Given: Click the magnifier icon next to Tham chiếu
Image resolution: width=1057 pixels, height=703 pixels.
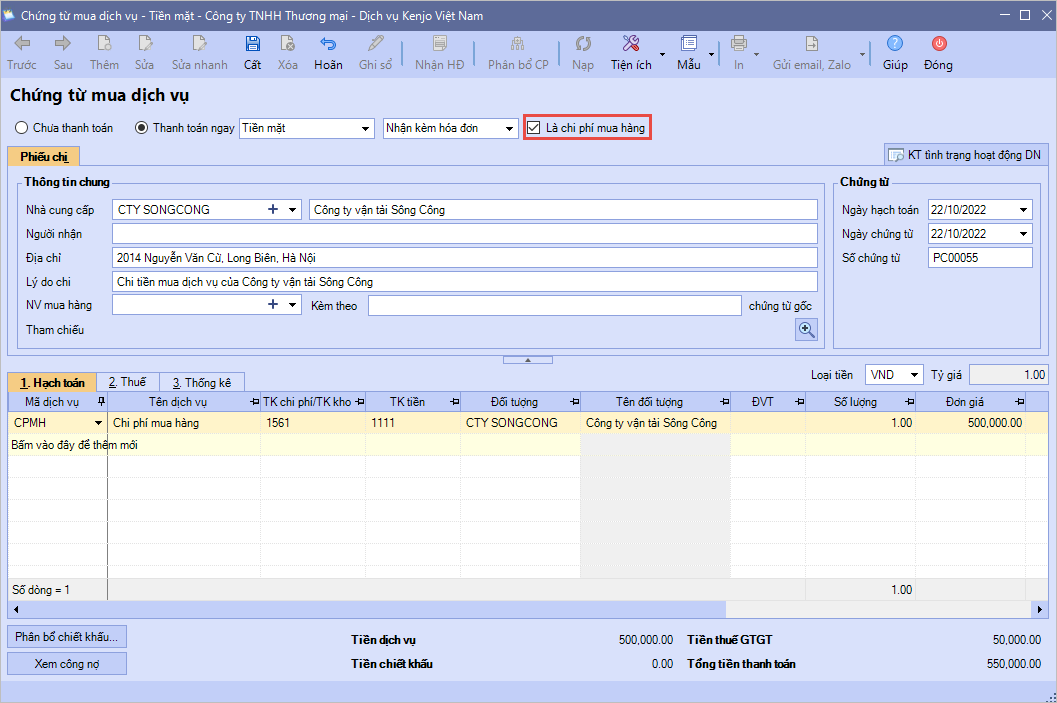Looking at the screenshot, I should pyautogui.click(x=806, y=330).
